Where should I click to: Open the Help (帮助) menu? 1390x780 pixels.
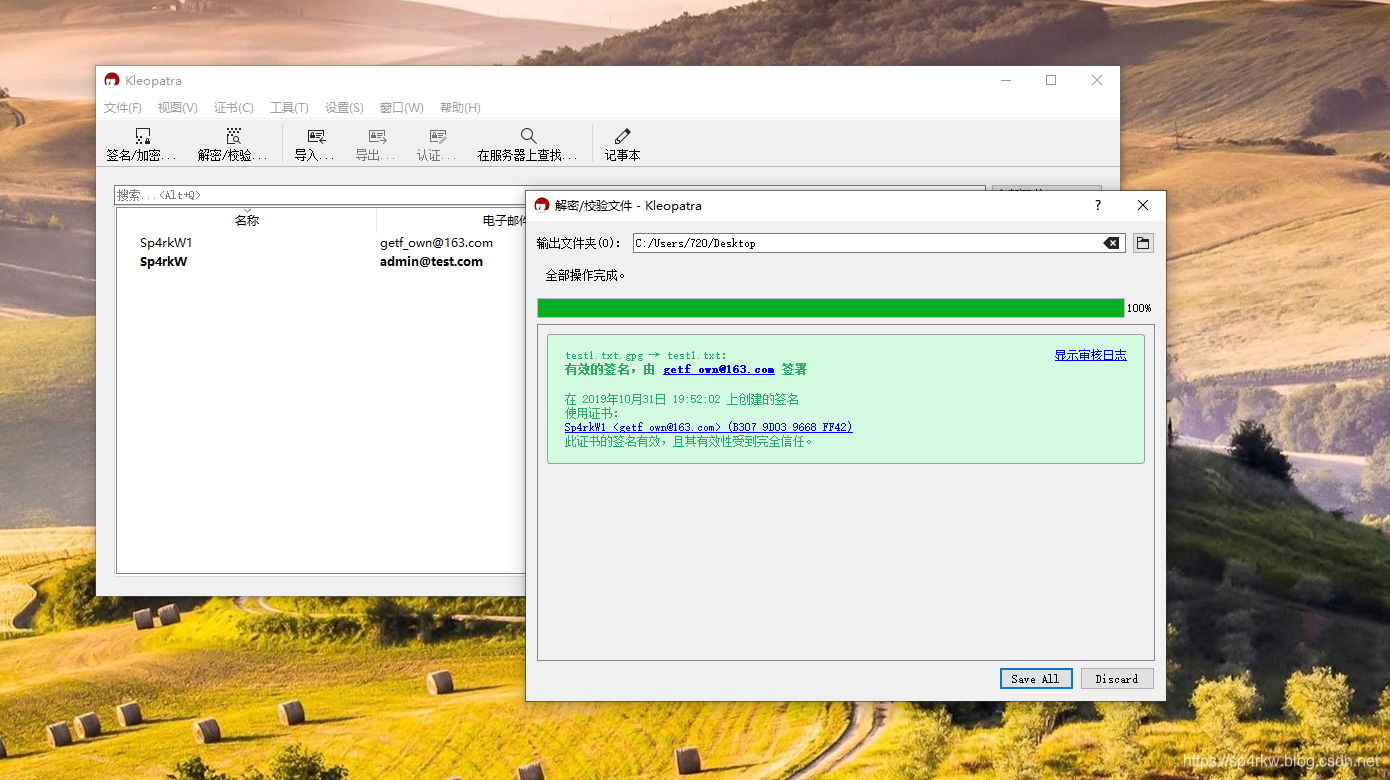pos(460,108)
